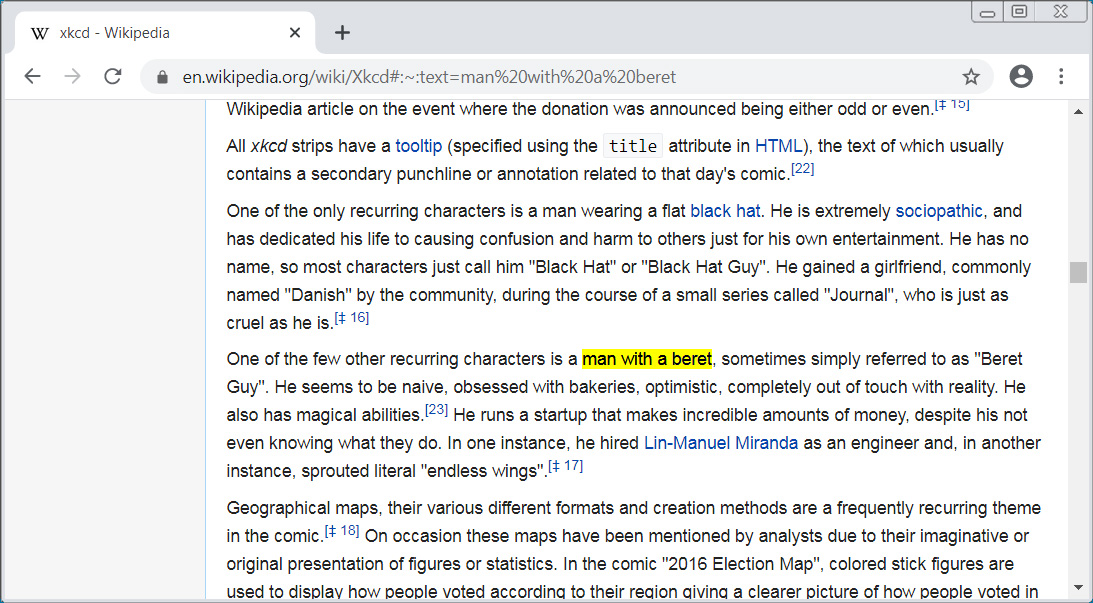Close the Chrome window
The image size is (1093, 603).
tap(1061, 12)
